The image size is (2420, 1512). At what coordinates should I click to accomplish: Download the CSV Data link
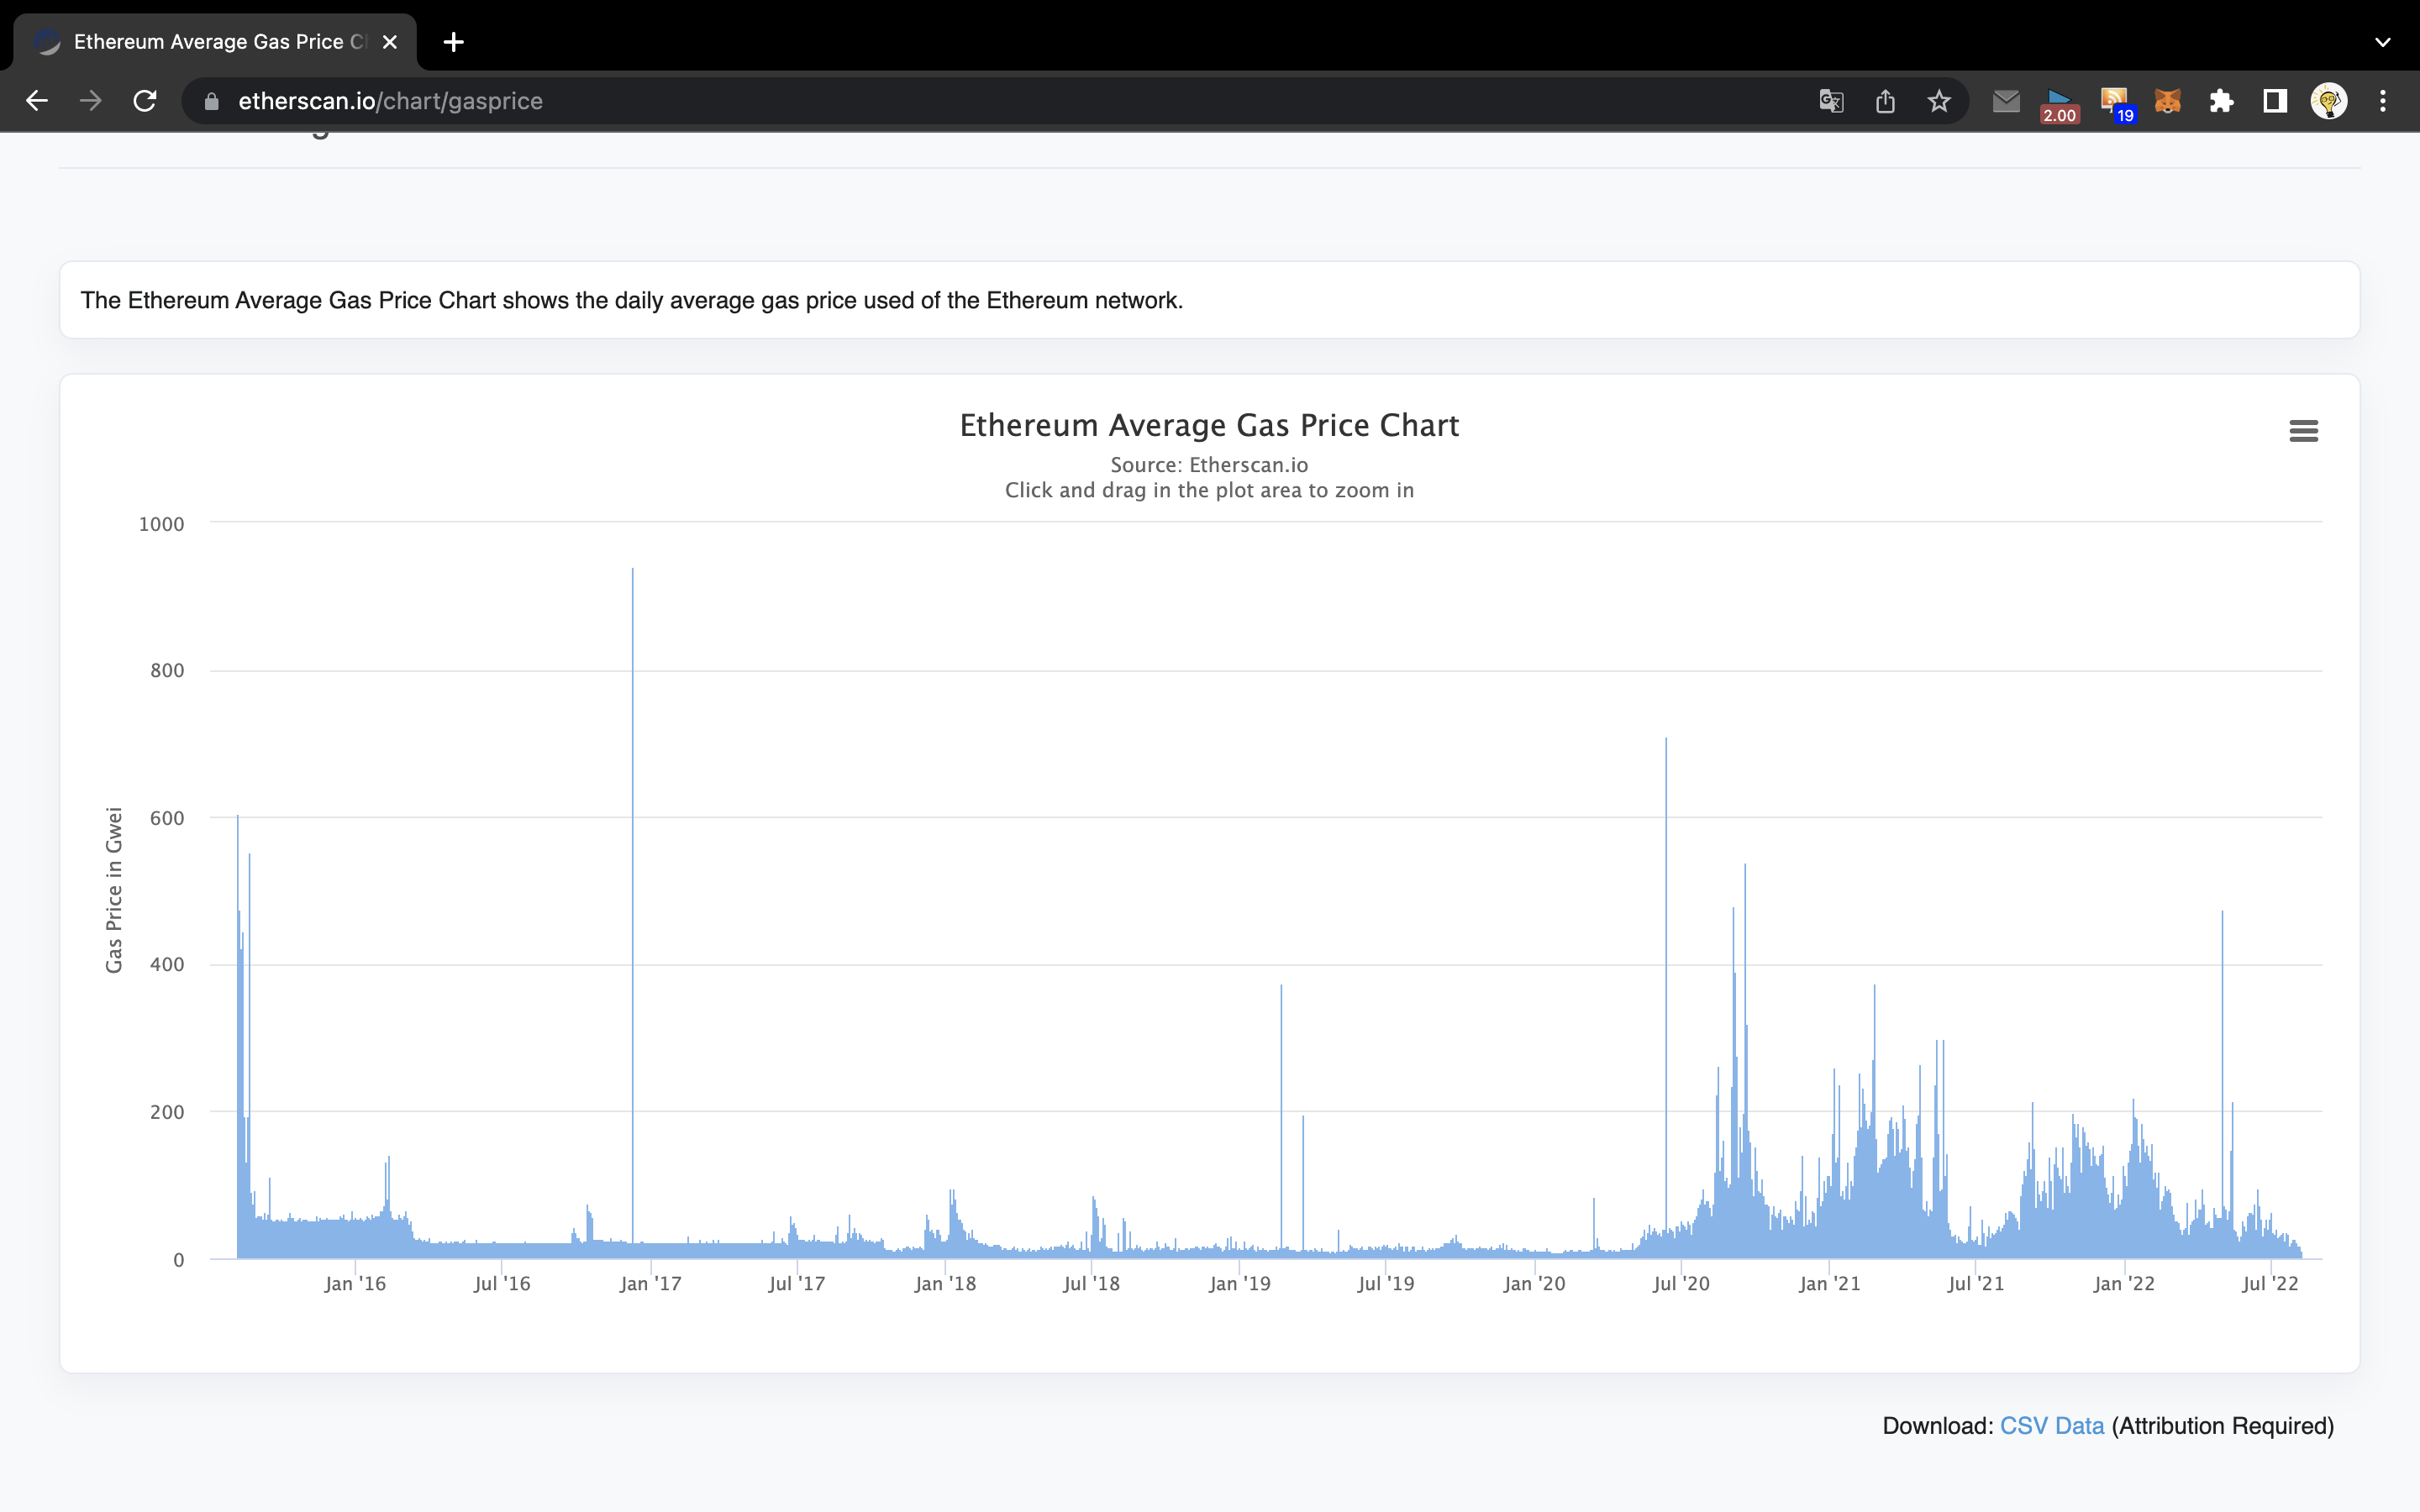[x=2051, y=1426]
